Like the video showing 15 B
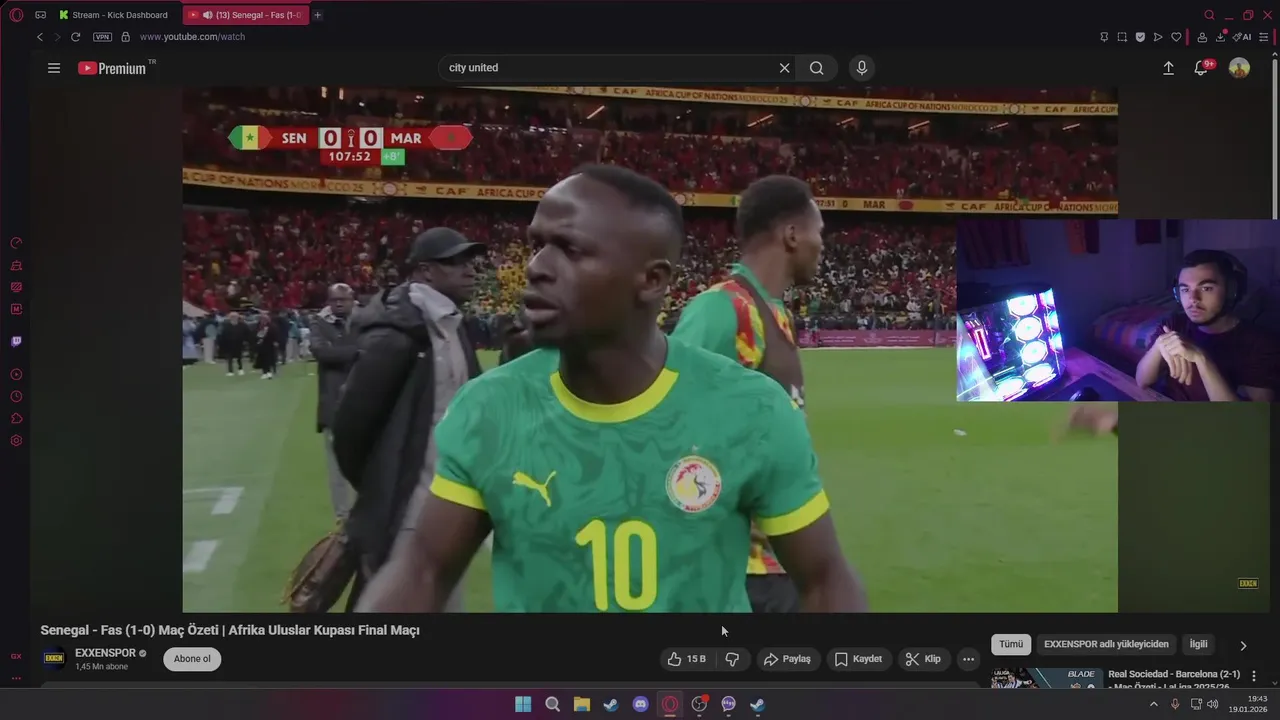 (x=686, y=659)
